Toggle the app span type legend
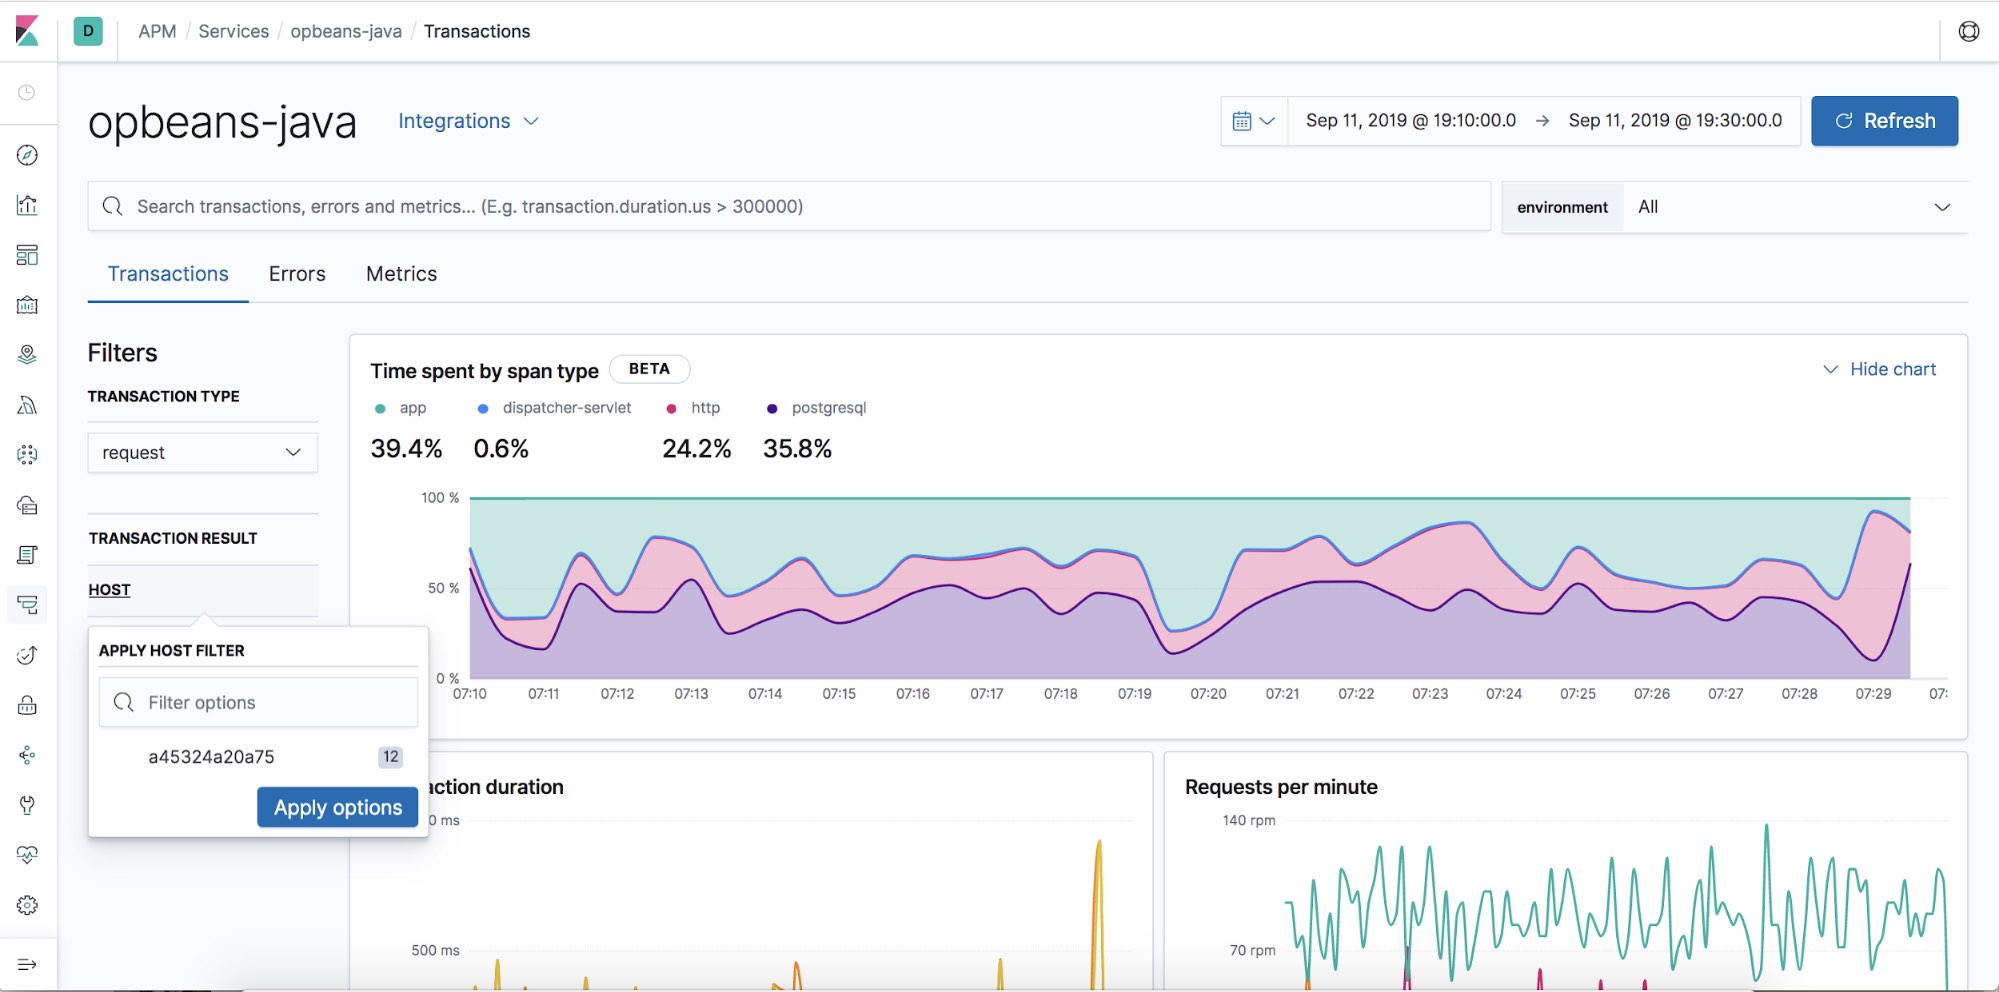1999x992 pixels. [x=404, y=408]
